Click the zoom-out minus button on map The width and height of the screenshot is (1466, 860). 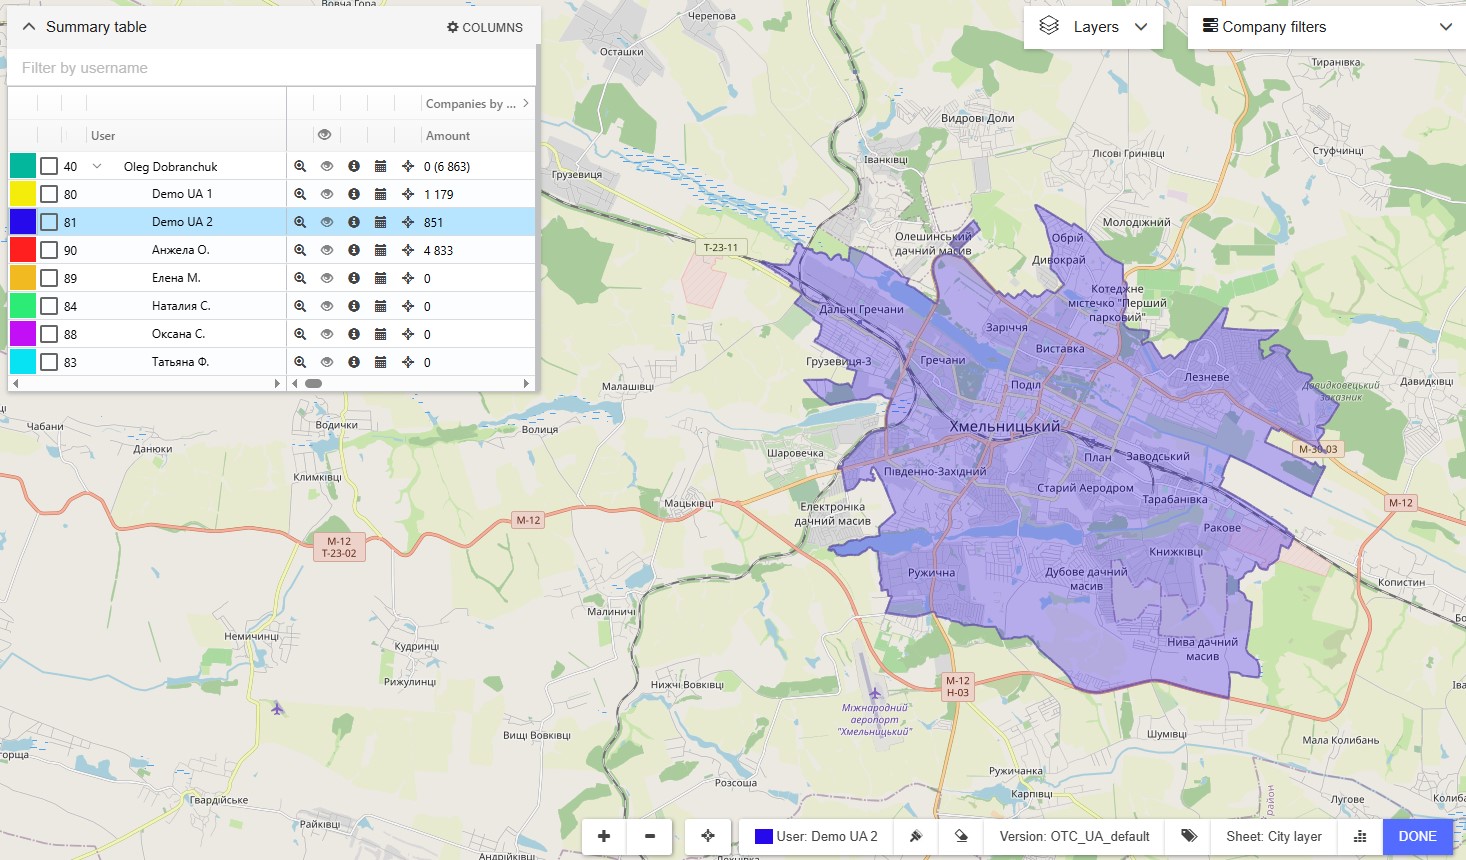coord(650,837)
